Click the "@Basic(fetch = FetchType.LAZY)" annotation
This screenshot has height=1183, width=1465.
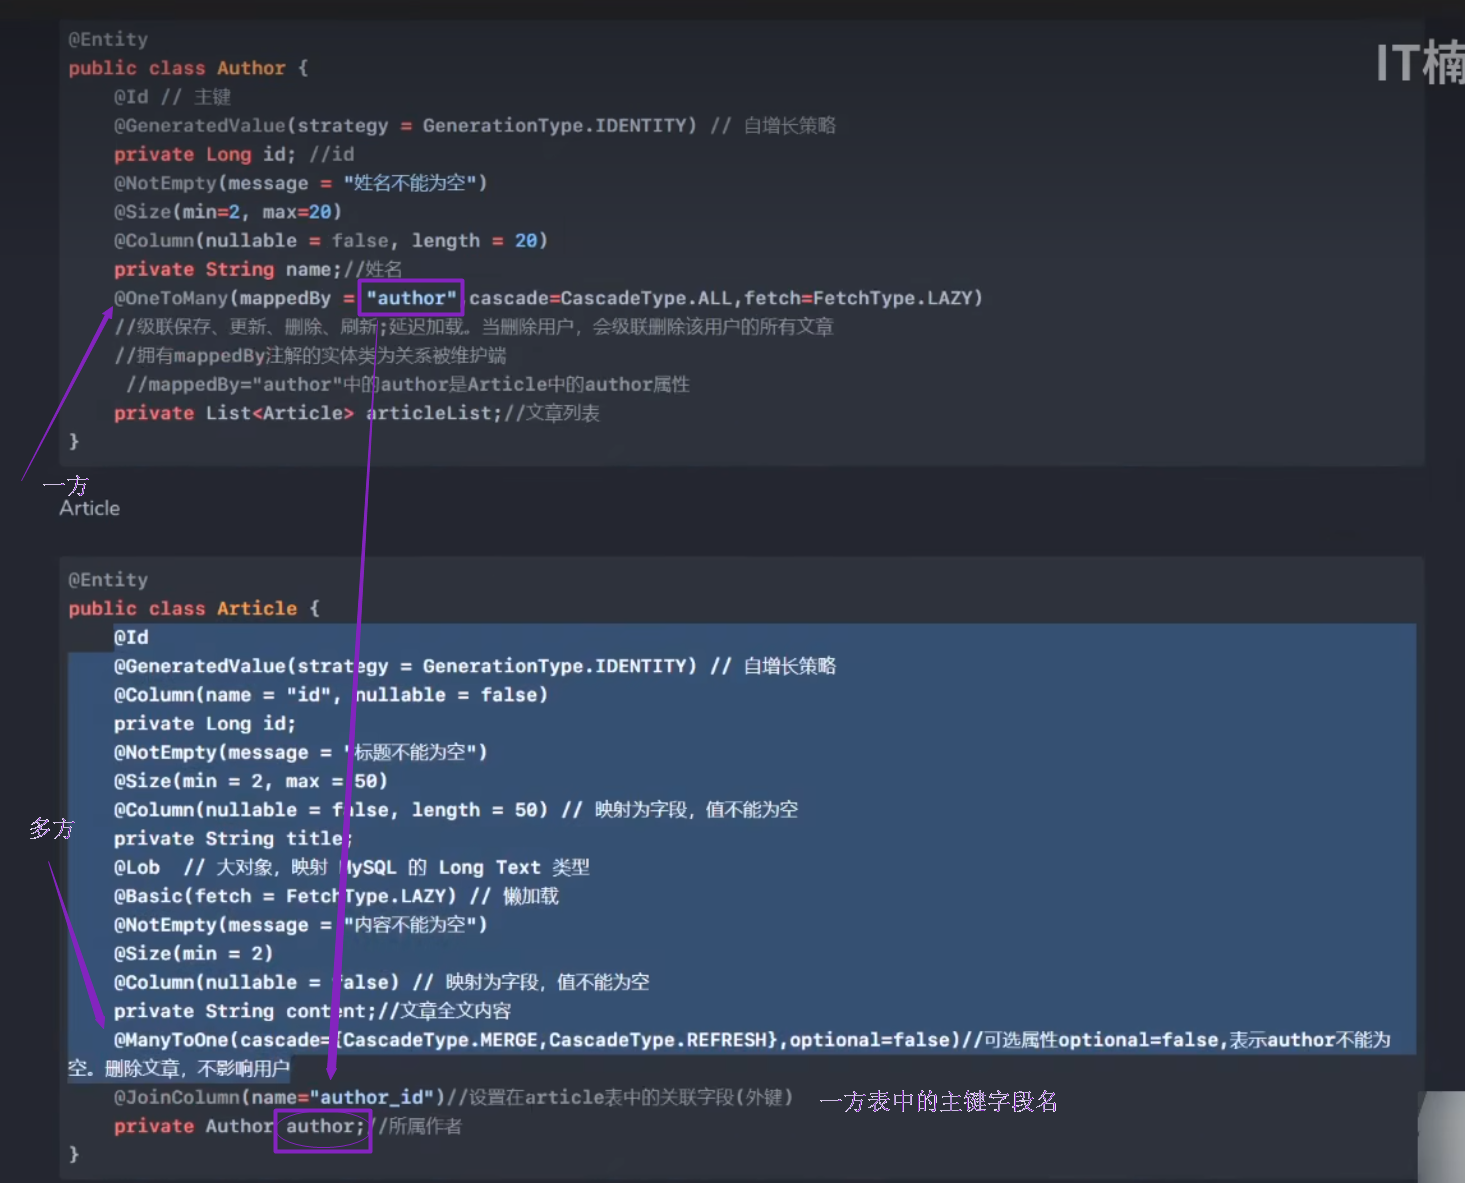point(285,897)
